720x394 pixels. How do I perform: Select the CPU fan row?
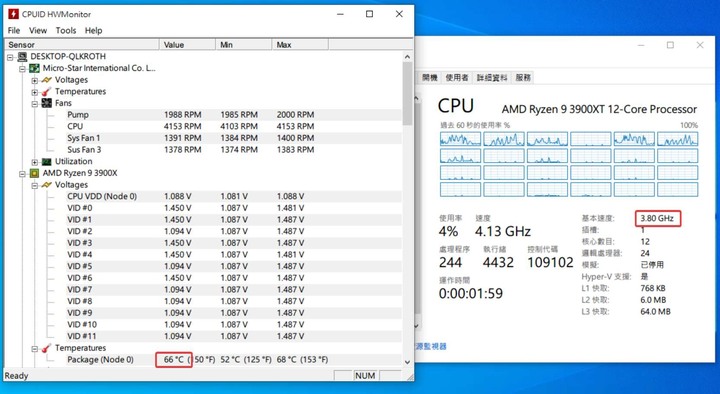coord(234,126)
